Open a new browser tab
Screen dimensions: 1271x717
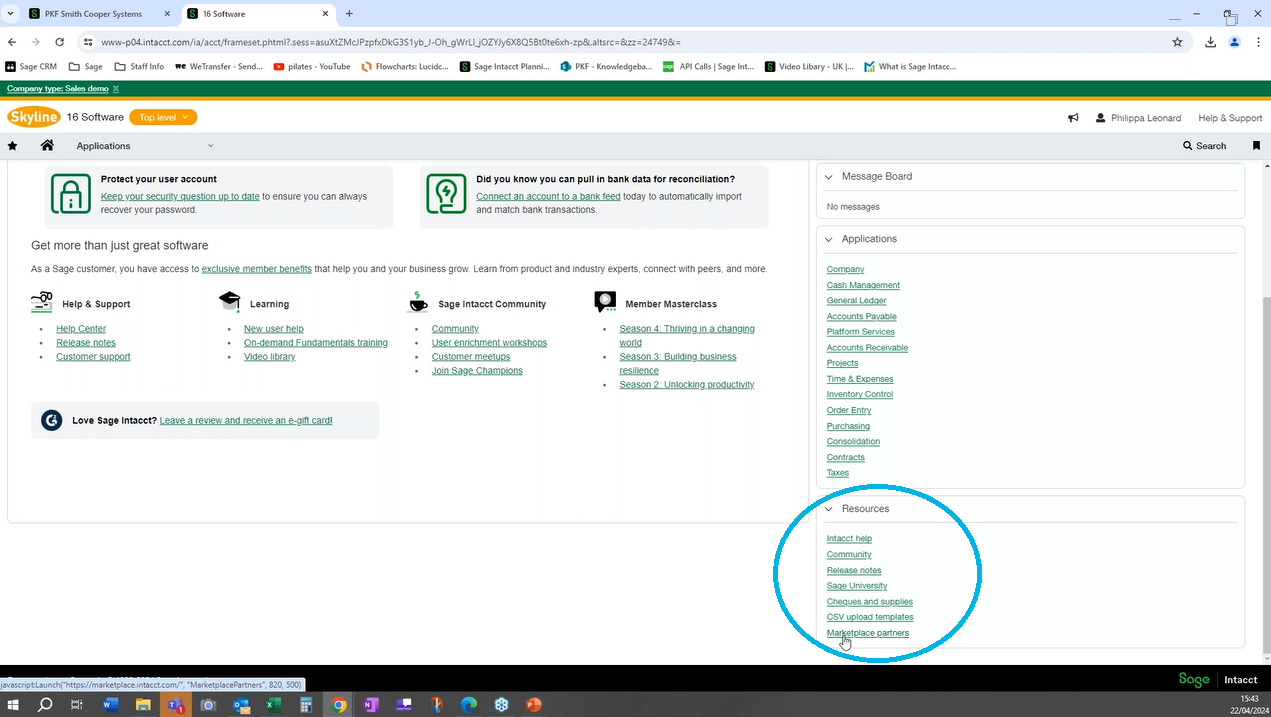coord(349,14)
